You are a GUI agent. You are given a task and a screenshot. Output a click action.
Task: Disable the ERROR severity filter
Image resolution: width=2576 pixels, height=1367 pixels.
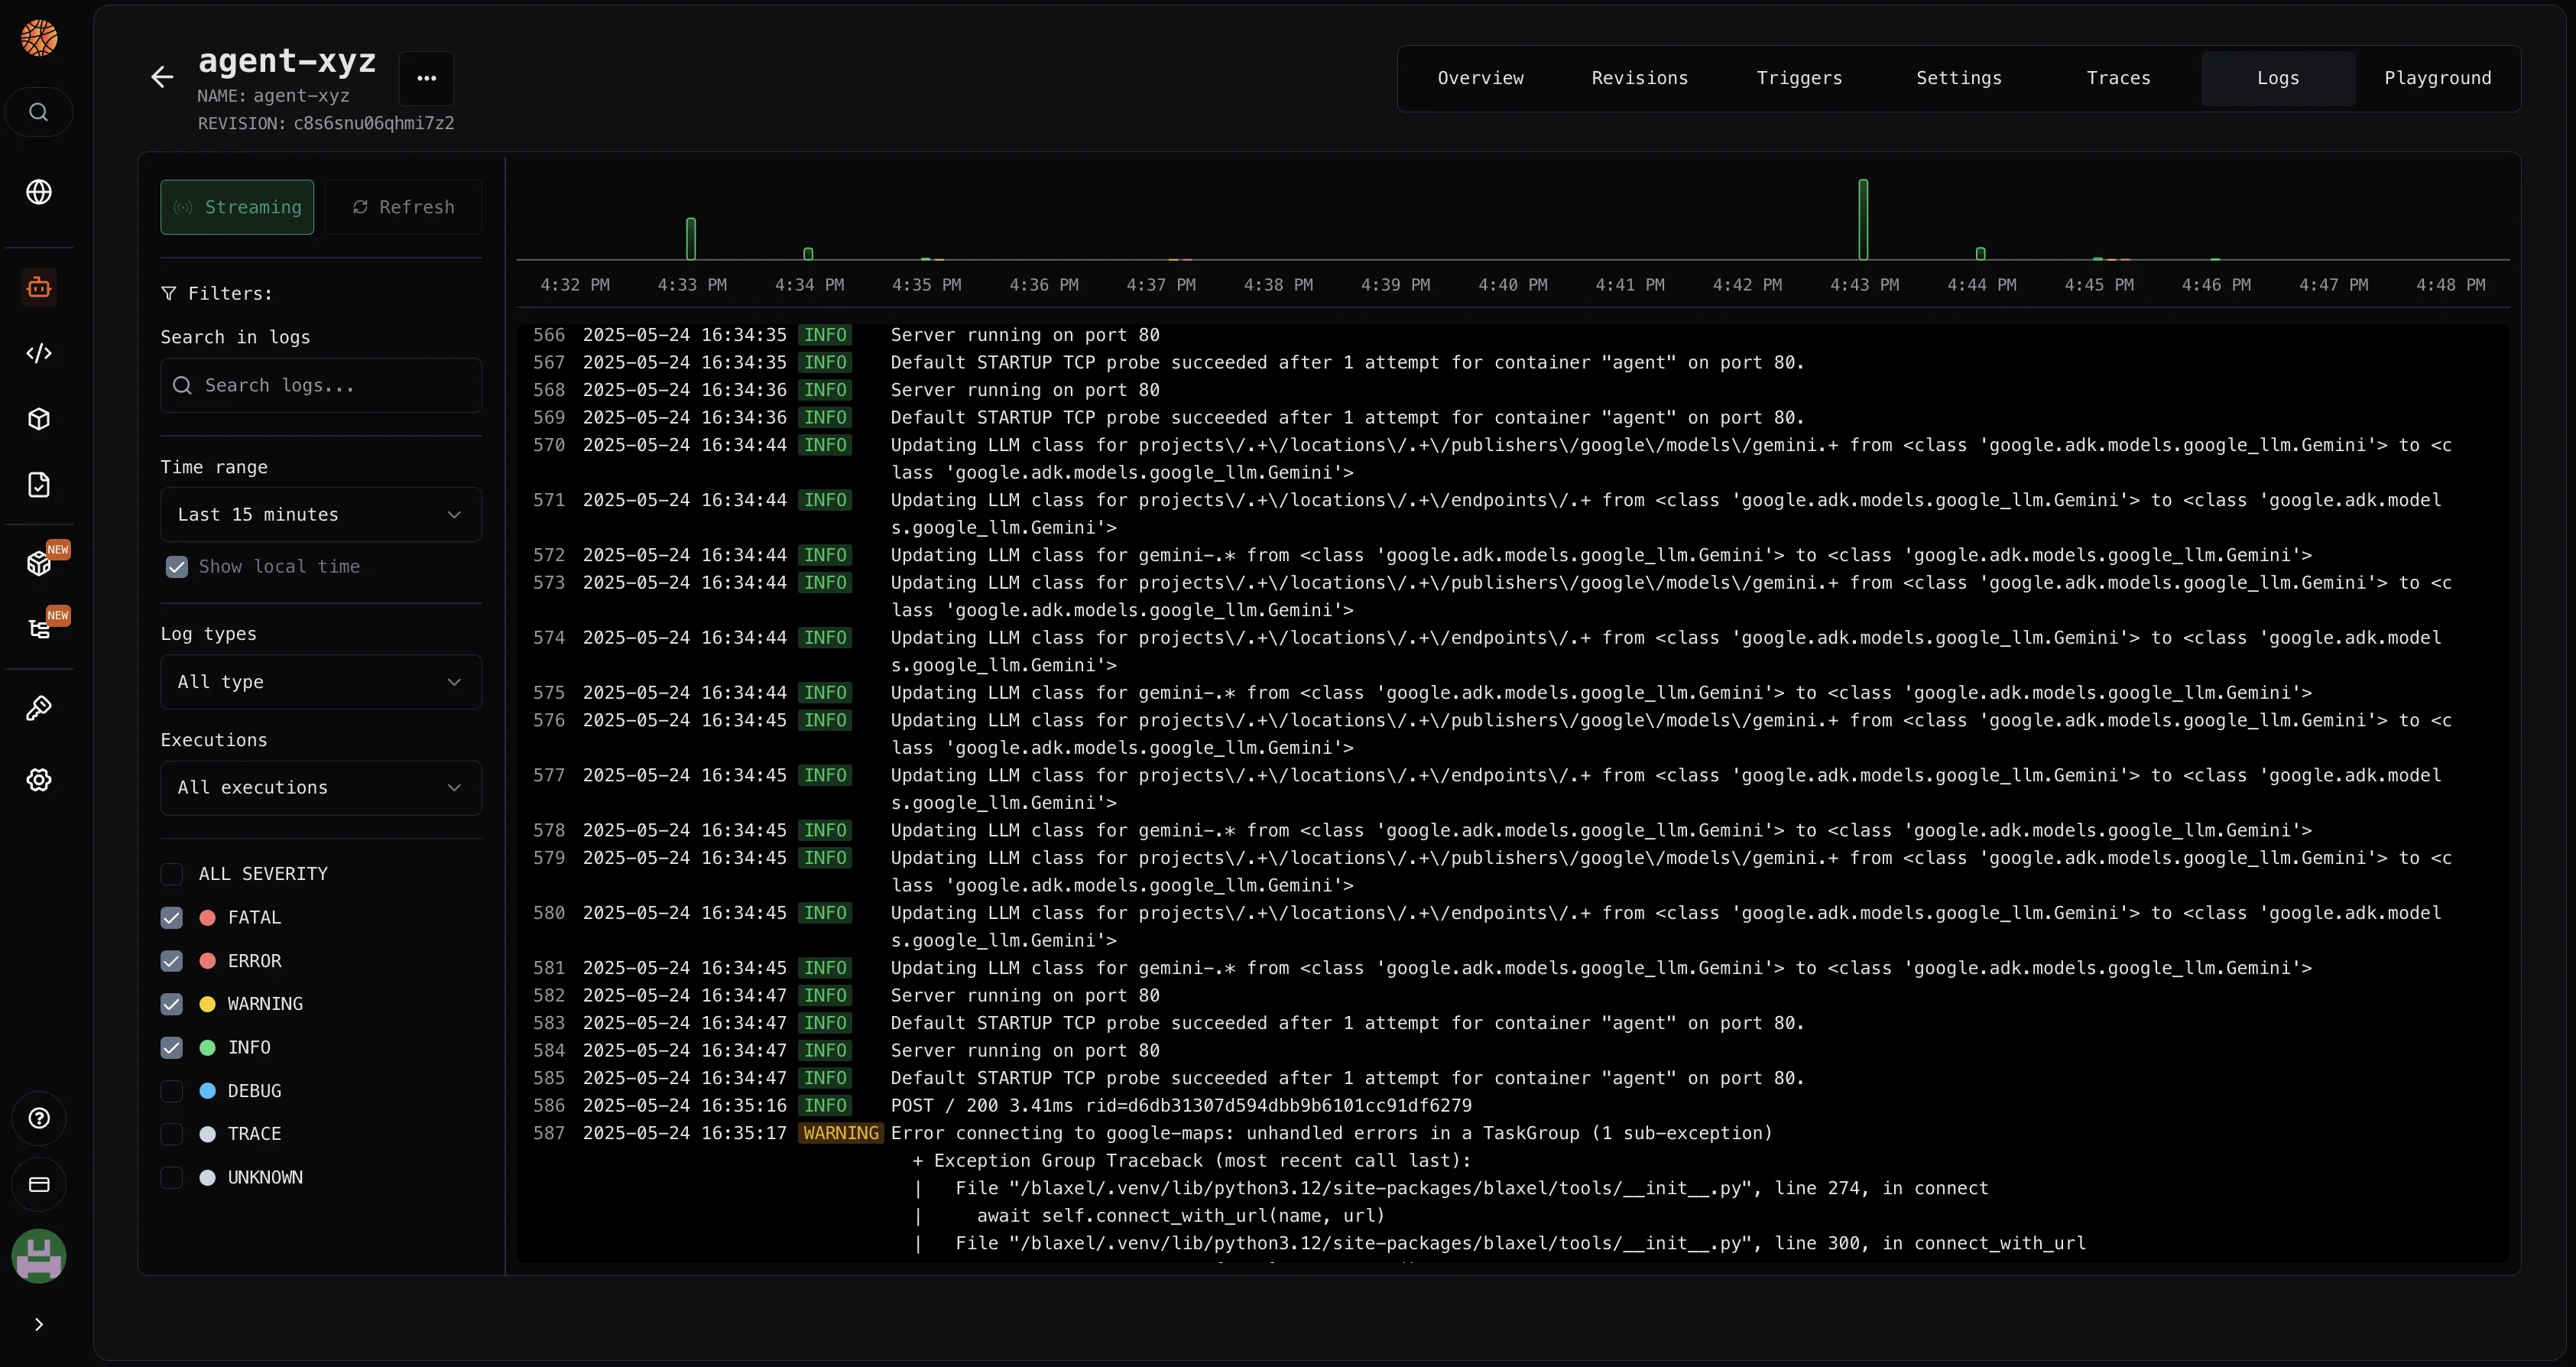coord(171,961)
